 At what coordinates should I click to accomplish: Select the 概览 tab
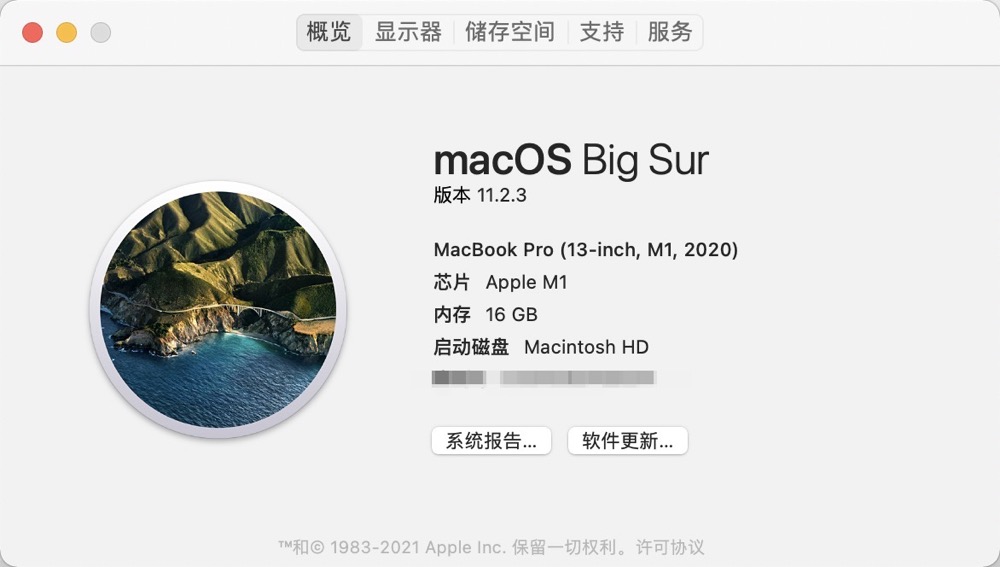point(329,32)
